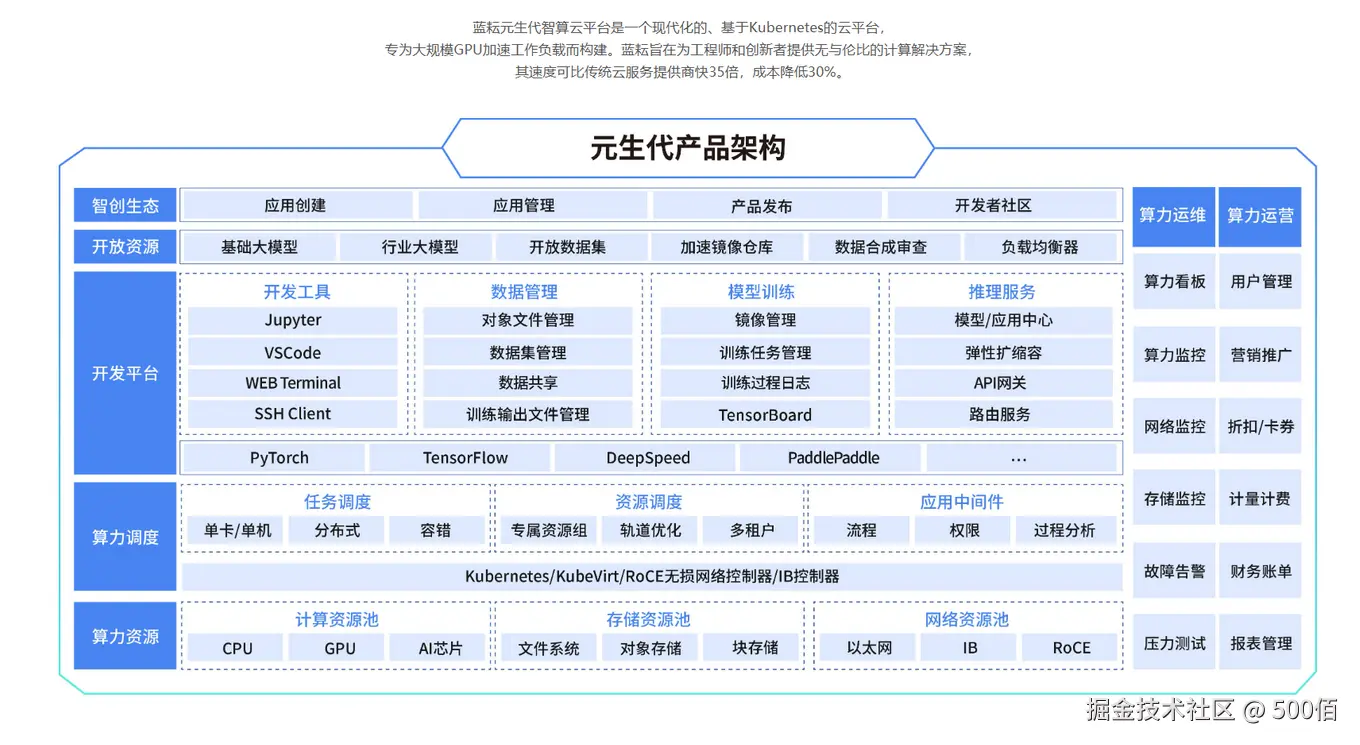
Task: Select the 过程分析 cell
Action: pyautogui.click(x=1064, y=531)
